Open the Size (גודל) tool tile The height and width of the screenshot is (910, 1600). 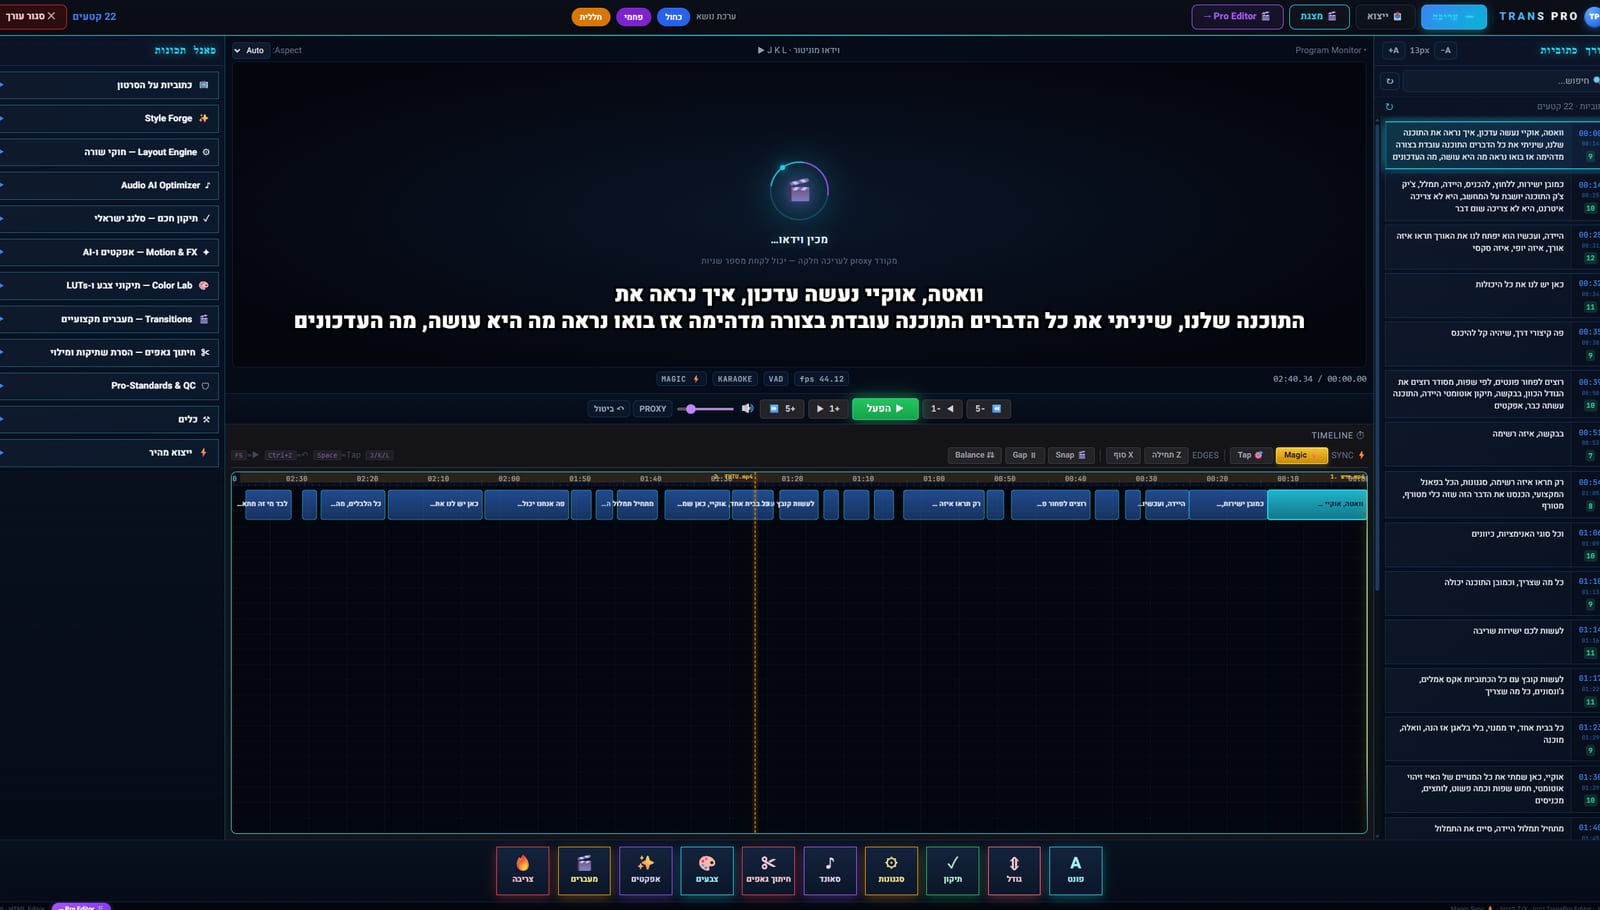(x=1014, y=870)
